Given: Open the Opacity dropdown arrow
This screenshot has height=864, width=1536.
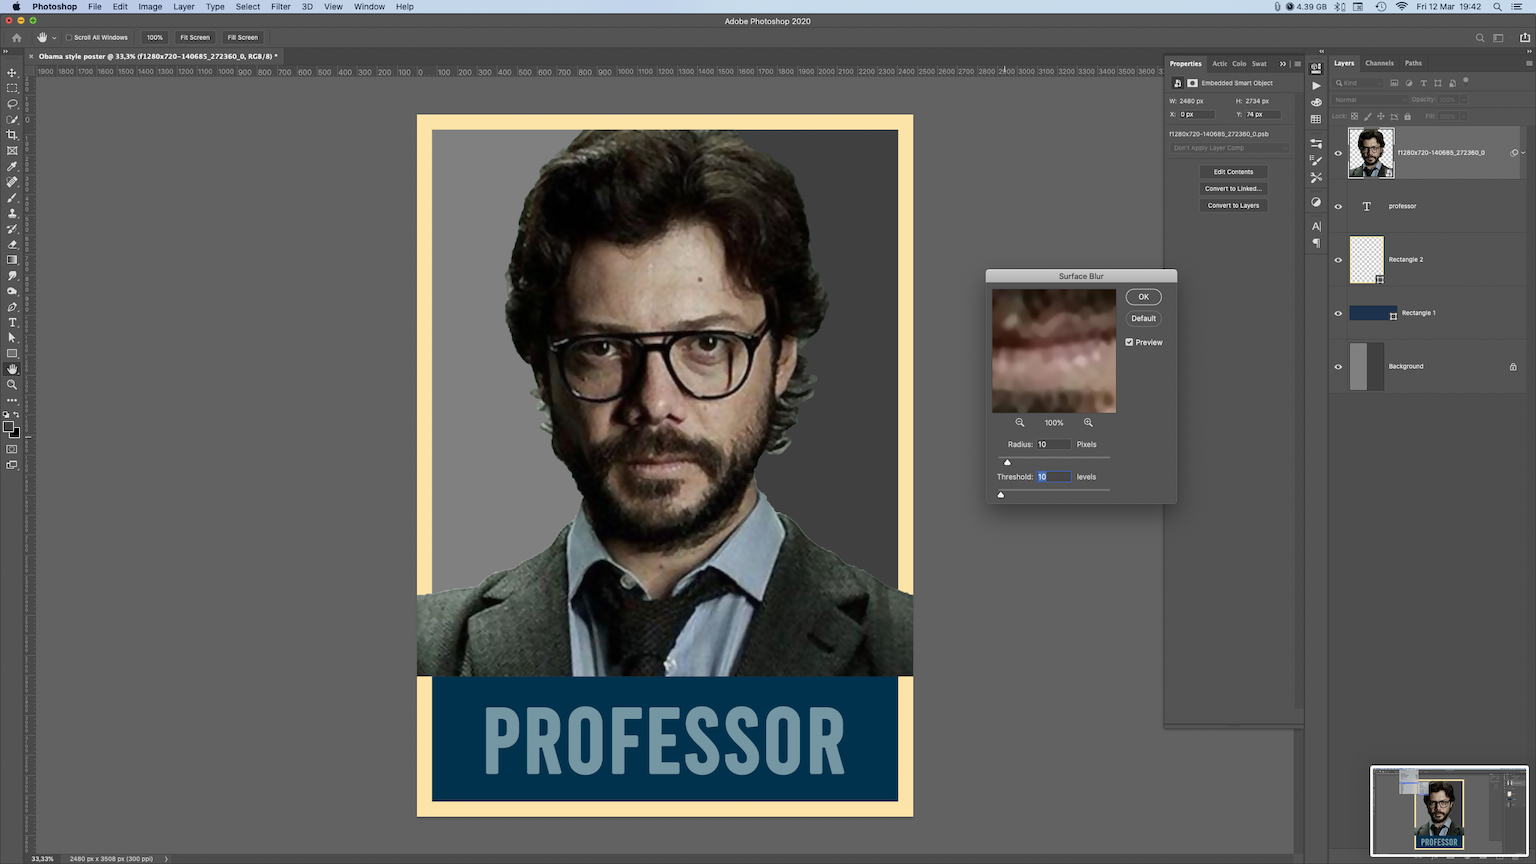Looking at the screenshot, I should [x=1464, y=100].
